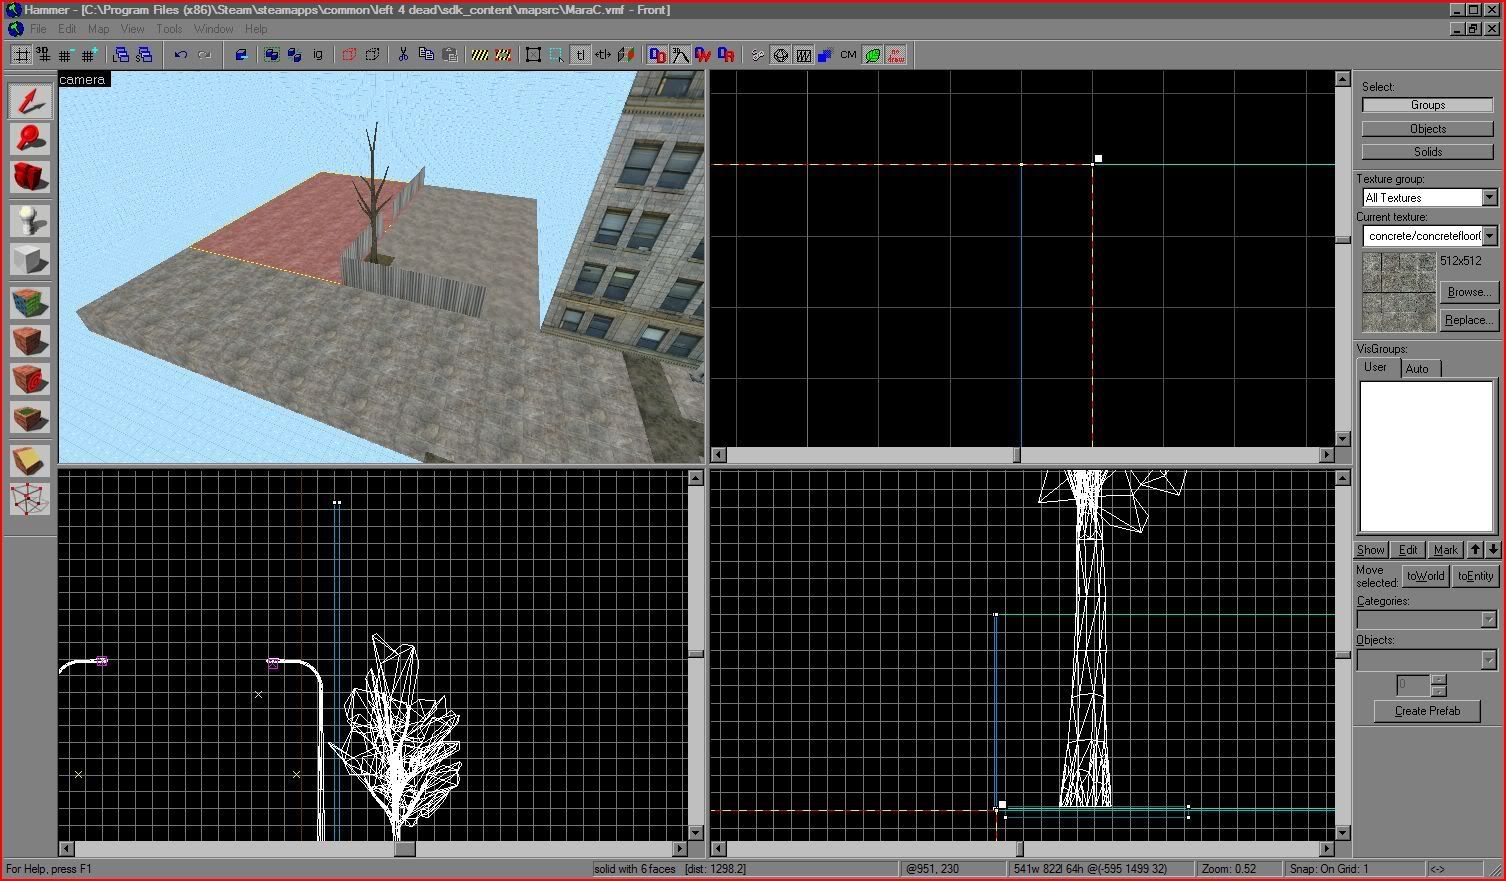Click the Larger Grid icon

click(x=90, y=55)
